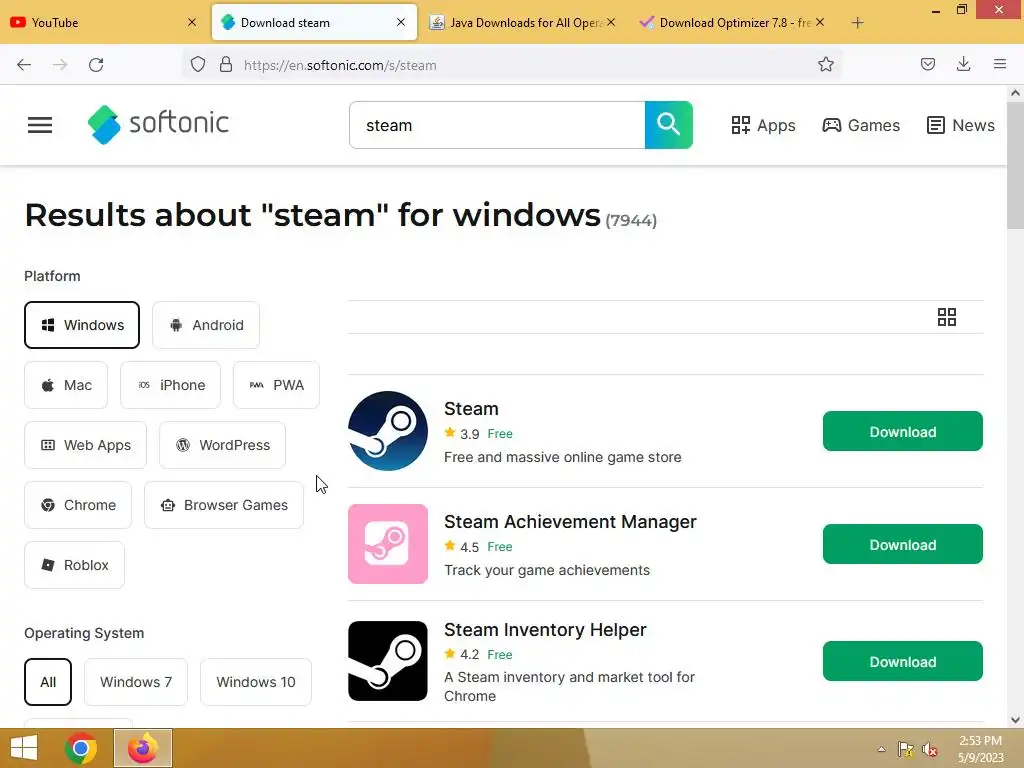Viewport: 1024px width, 768px height.
Task: Click the steam search input field
Action: click(497, 125)
